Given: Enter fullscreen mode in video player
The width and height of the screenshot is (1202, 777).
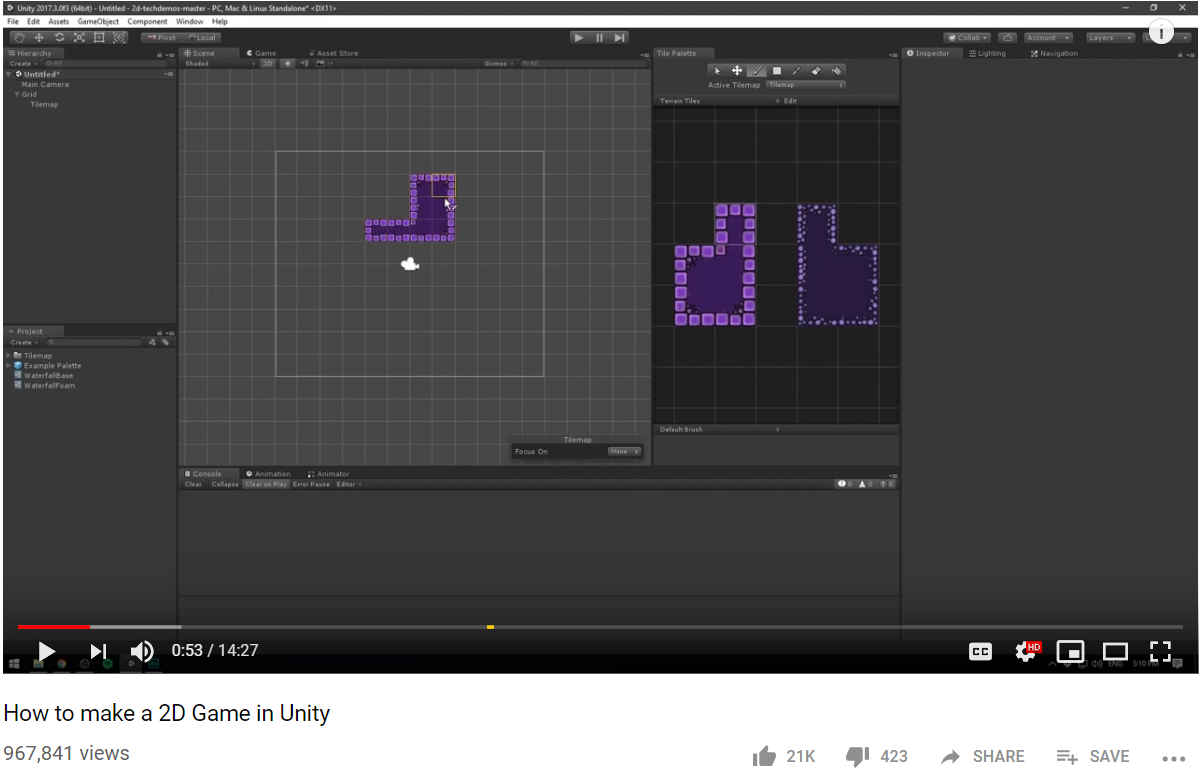Looking at the screenshot, I should [x=1160, y=651].
